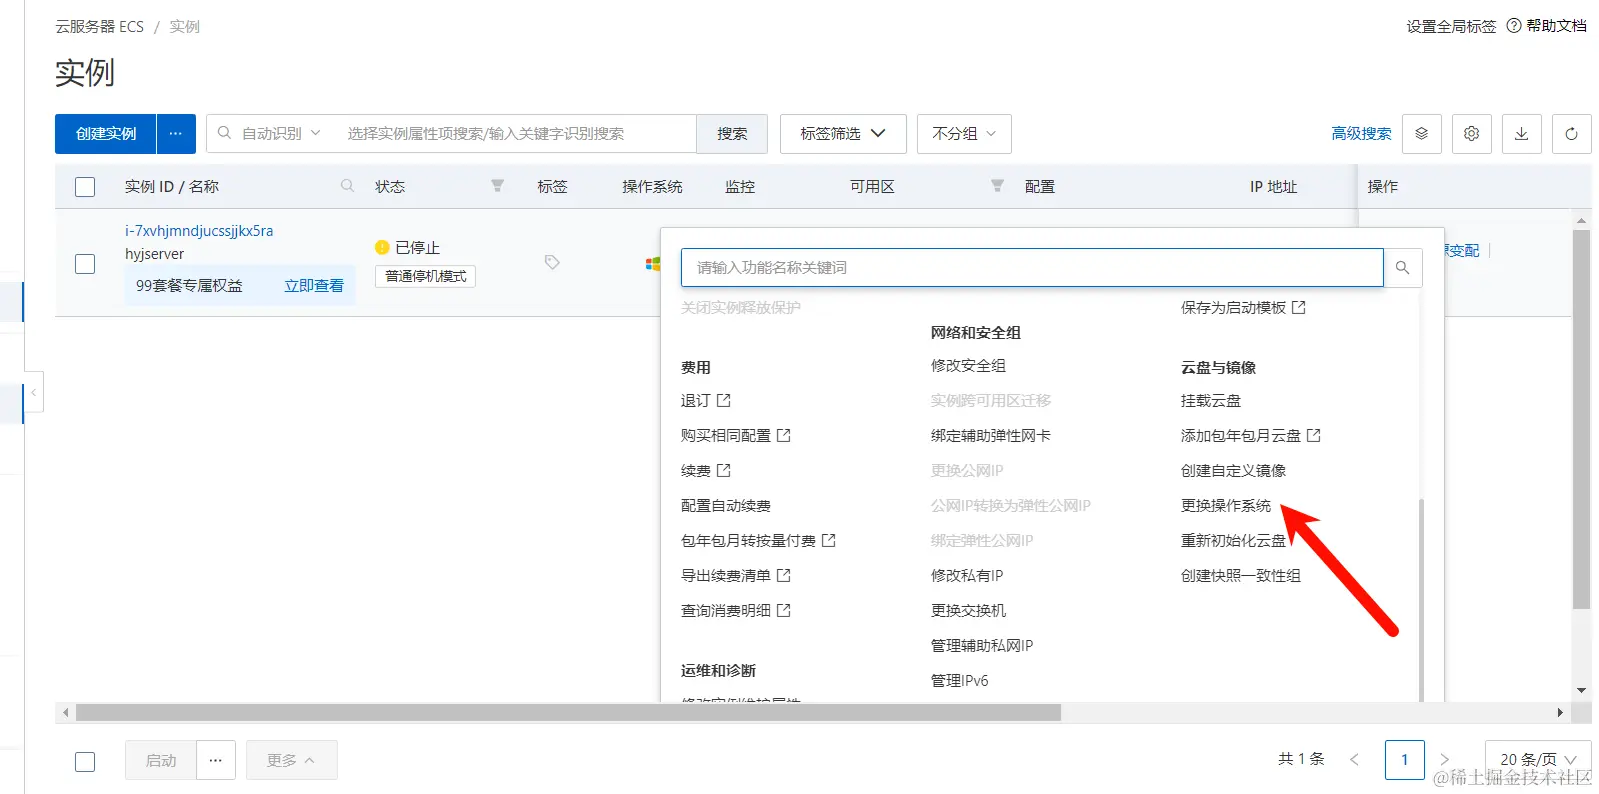
Task: Open column settings gear icon
Action: [x=1471, y=133]
